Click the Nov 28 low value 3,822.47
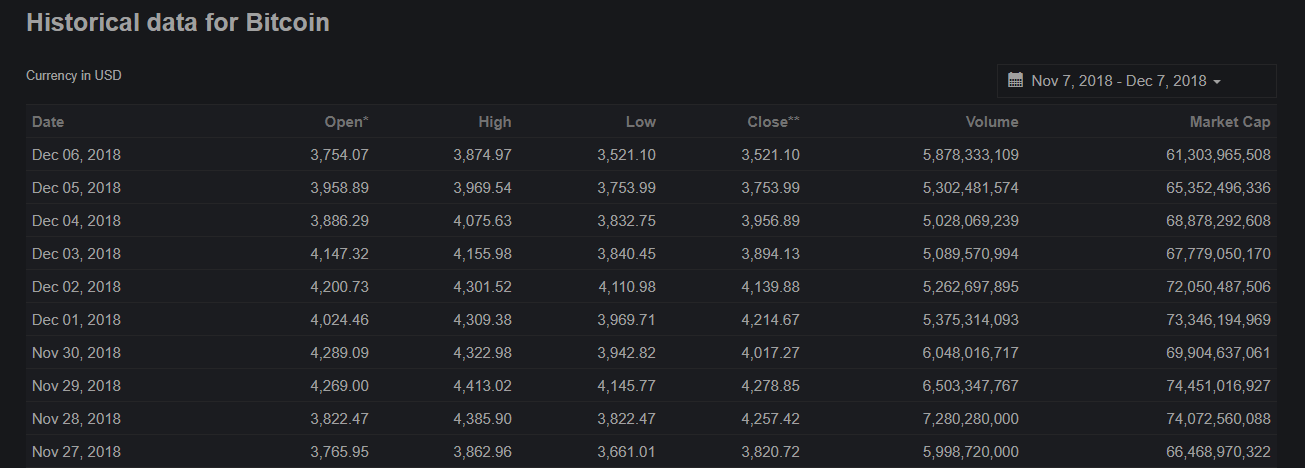The width and height of the screenshot is (1305, 468). (x=627, y=419)
